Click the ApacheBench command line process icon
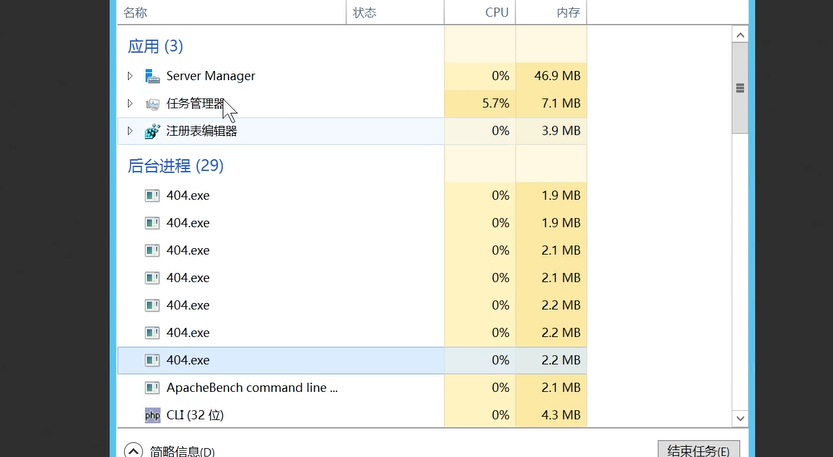 pos(152,388)
